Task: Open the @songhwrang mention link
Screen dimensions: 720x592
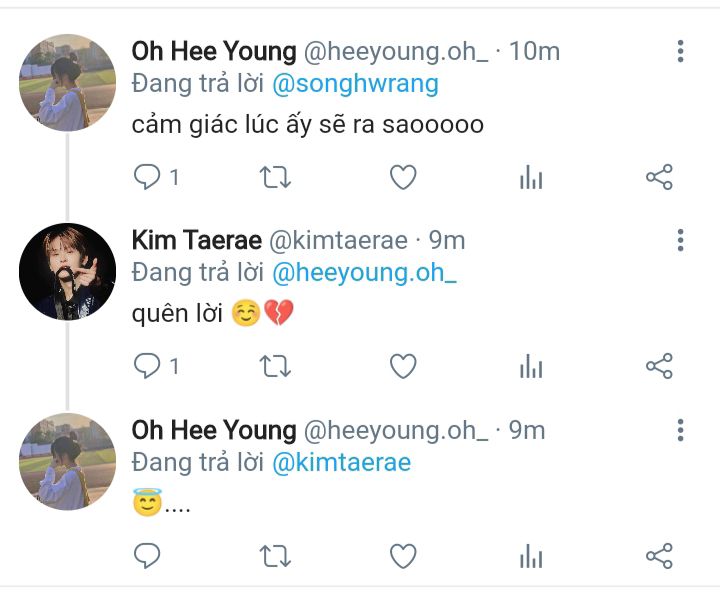Action: point(355,83)
